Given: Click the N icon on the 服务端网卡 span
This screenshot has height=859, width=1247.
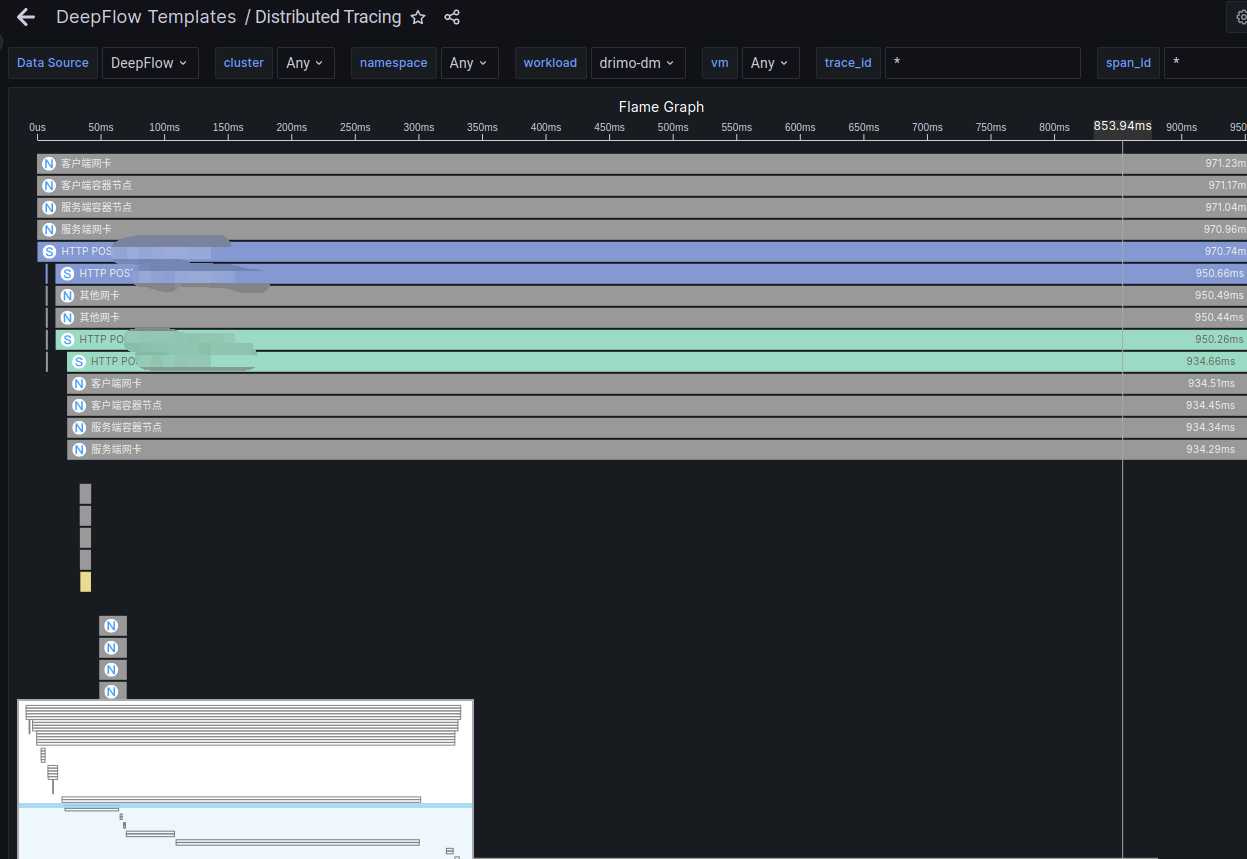Looking at the screenshot, I should coord(48,229).
